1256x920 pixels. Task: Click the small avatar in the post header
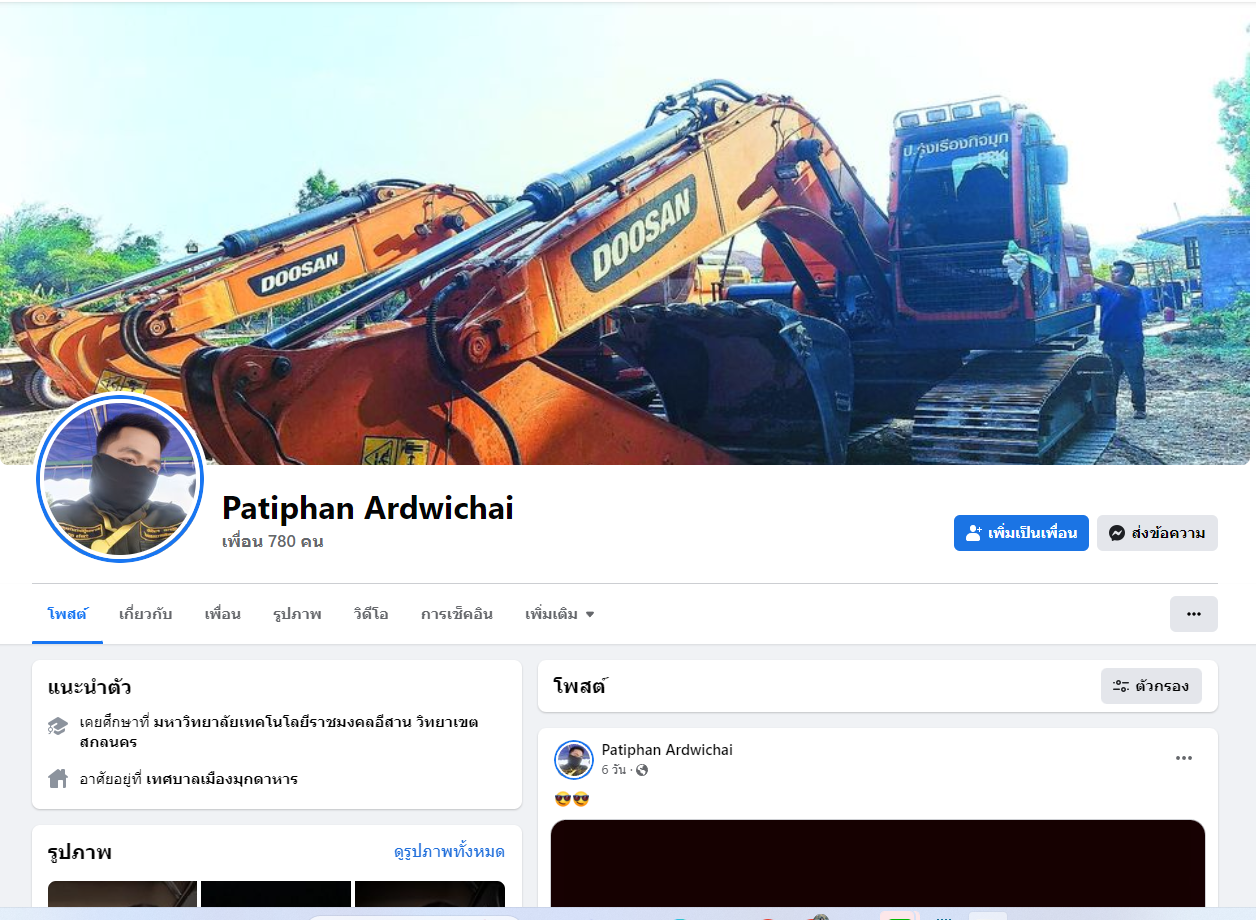coord(574,760)
